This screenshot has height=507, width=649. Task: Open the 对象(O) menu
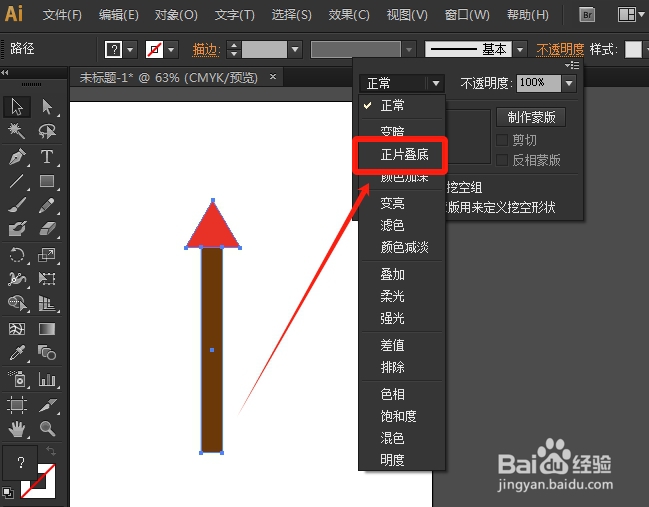pyautogui.click(x=176, y=15)
